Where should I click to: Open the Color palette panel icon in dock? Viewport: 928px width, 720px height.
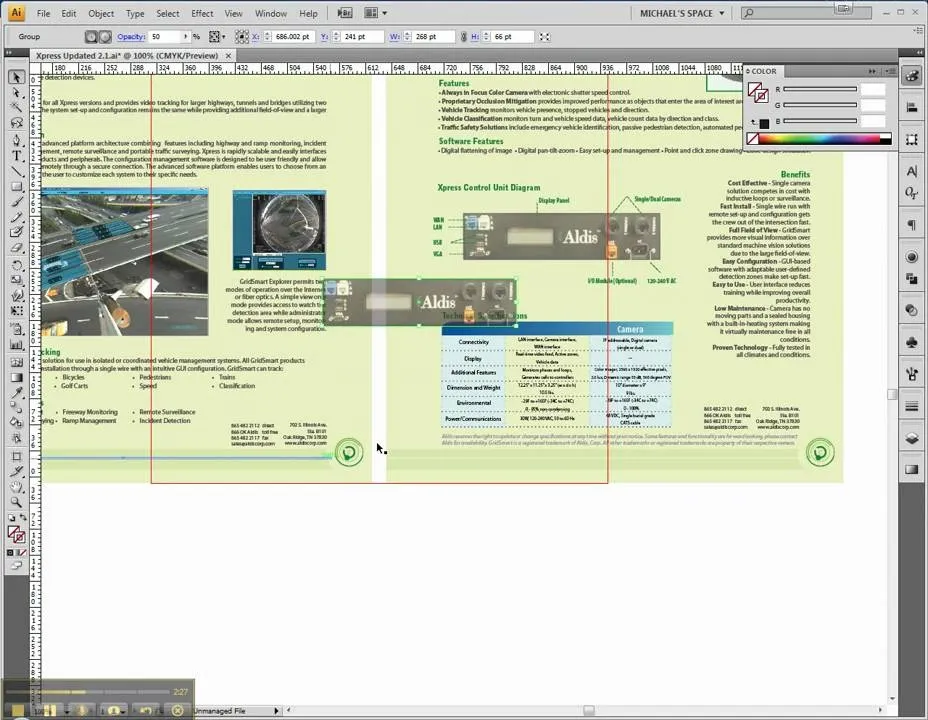point(912,76)
